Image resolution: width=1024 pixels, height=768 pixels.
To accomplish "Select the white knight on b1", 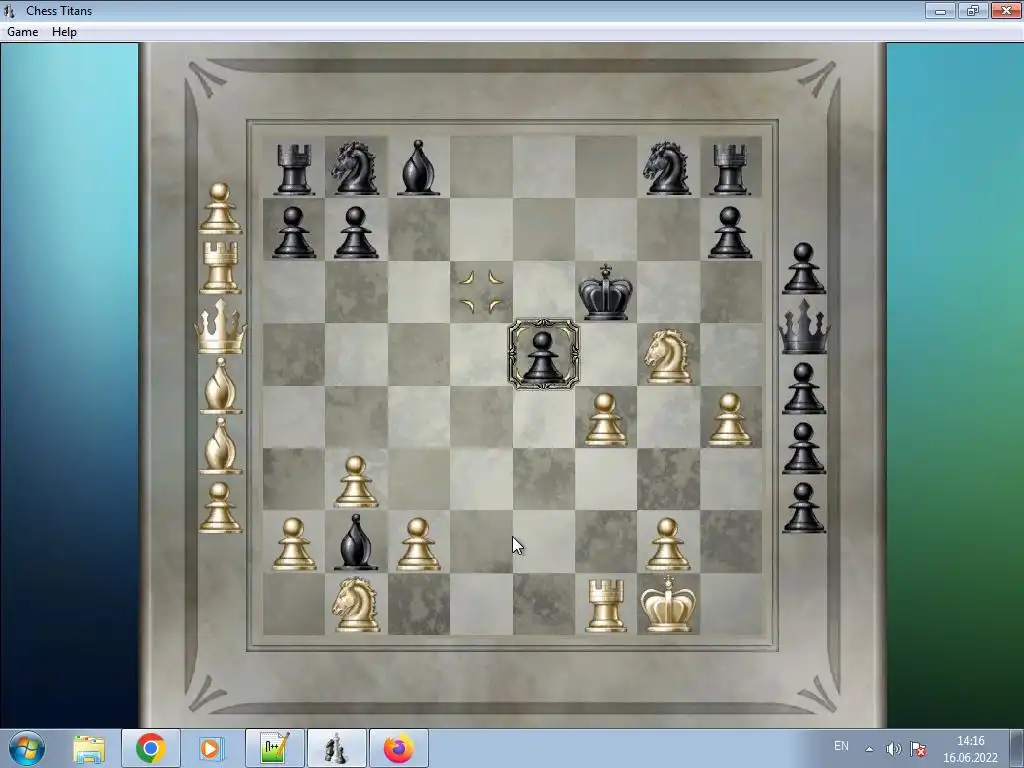I will [x=355, y=605].
